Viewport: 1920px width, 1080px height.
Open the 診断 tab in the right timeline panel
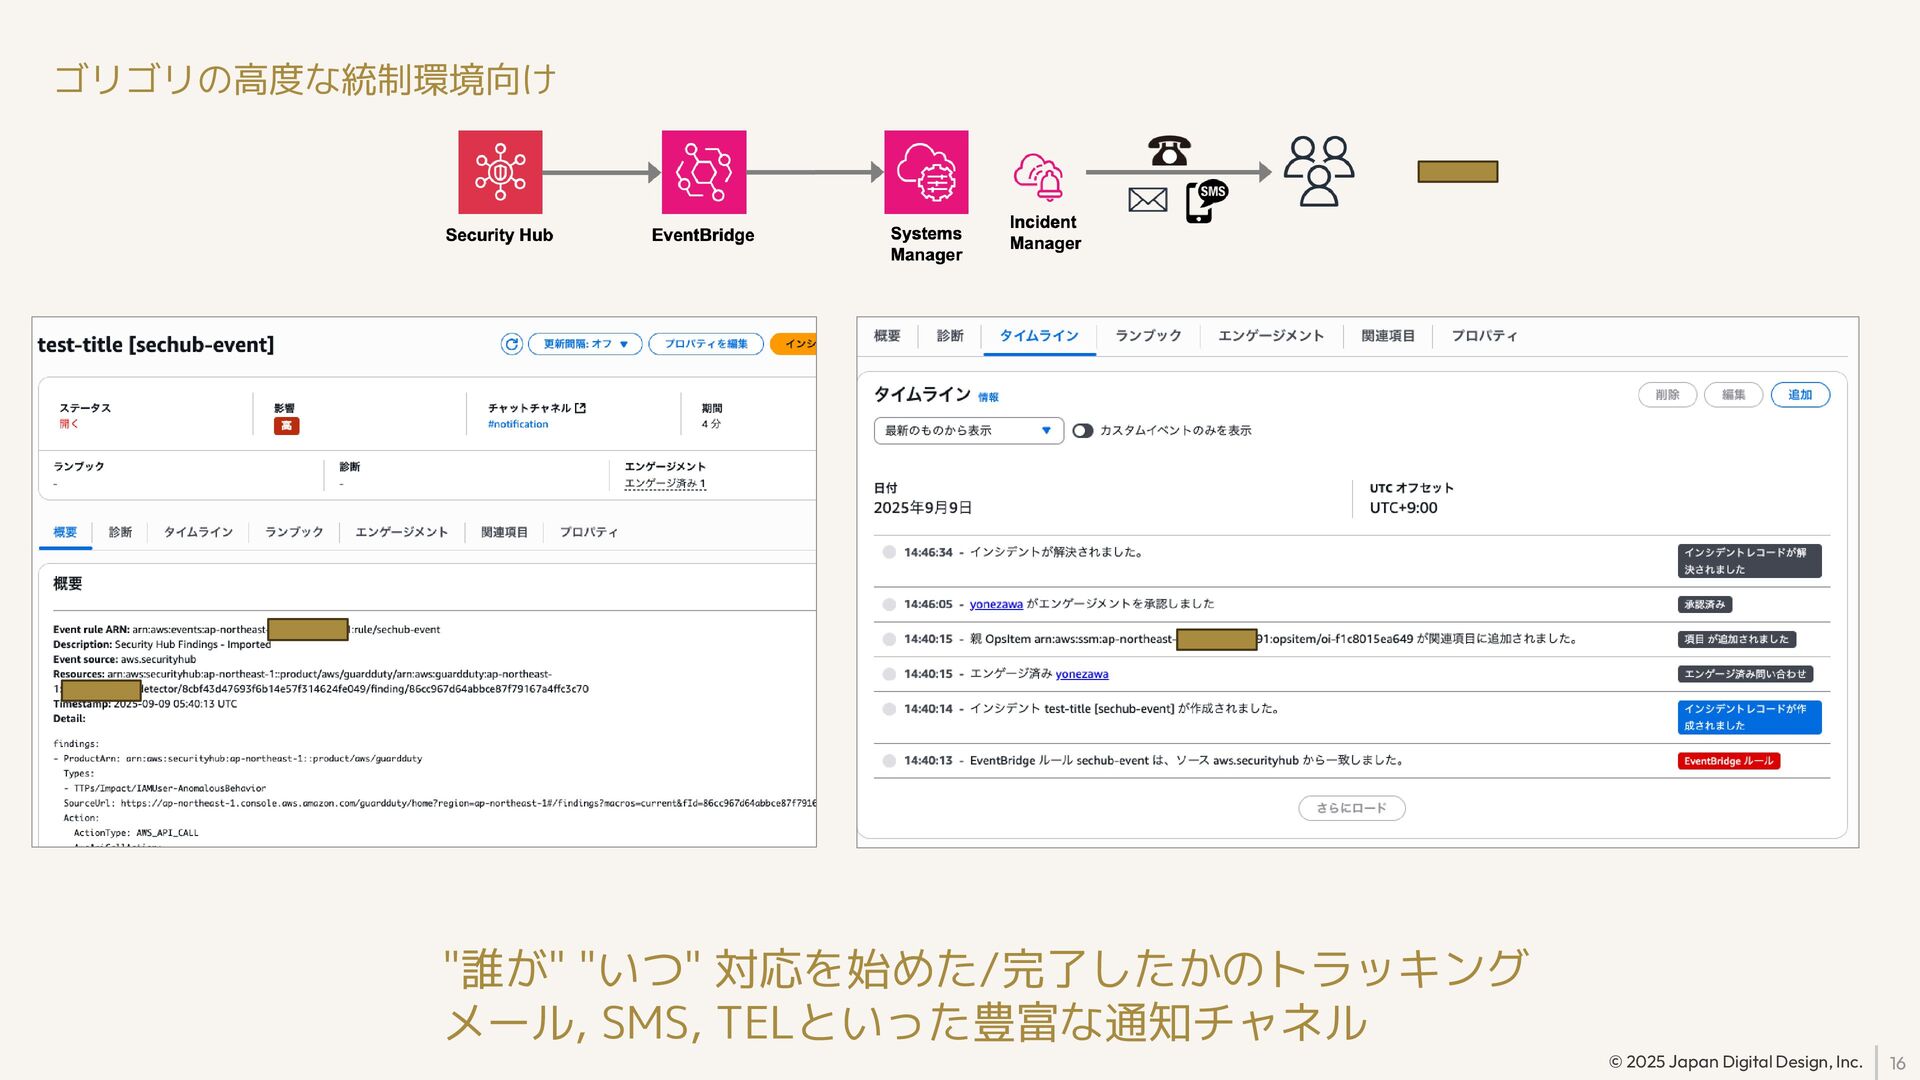pyautogui.click(x=950, y=336)
